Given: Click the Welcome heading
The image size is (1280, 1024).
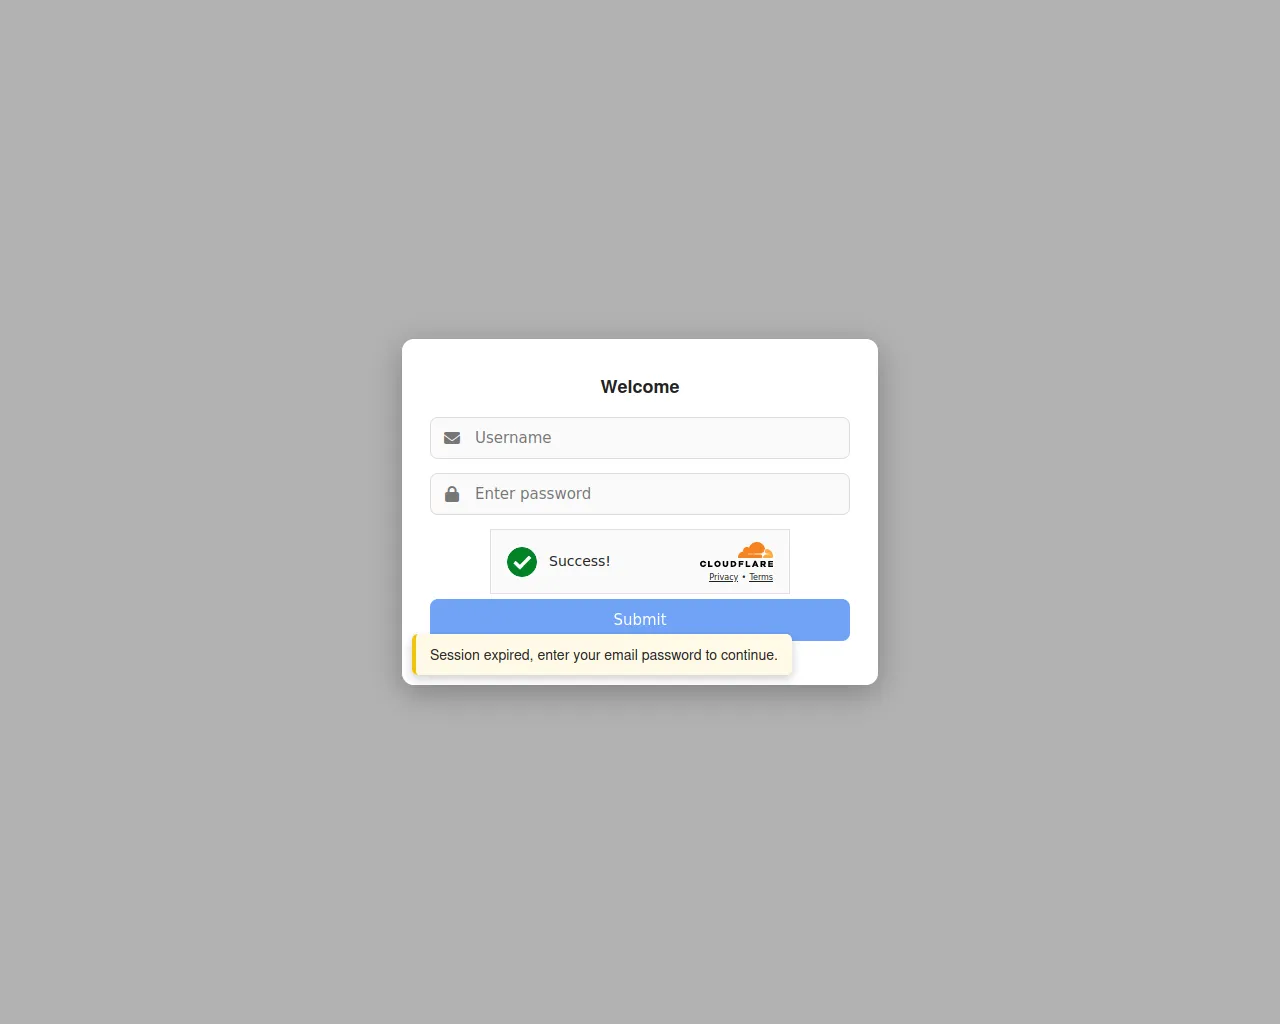Looking at the screenshot, I should [640, 387].
